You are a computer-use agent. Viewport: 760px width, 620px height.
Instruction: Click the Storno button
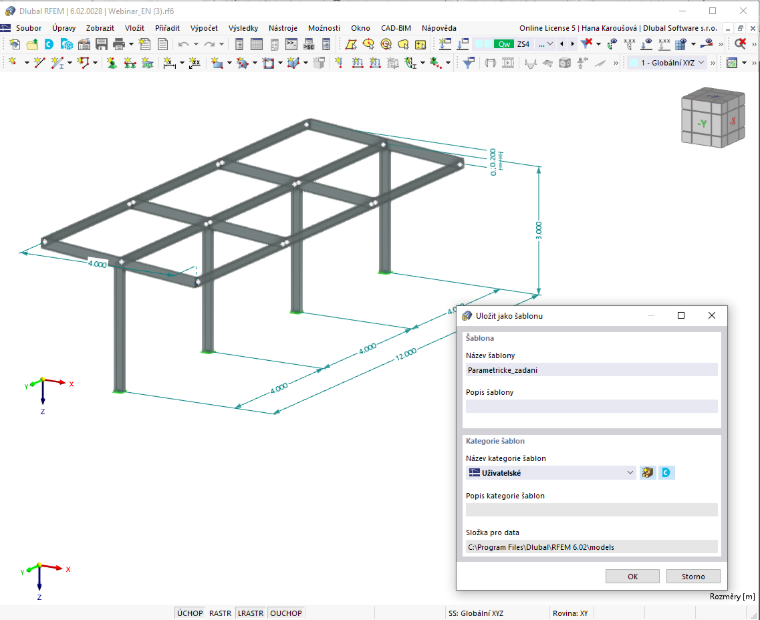click(x=693, y=576)
